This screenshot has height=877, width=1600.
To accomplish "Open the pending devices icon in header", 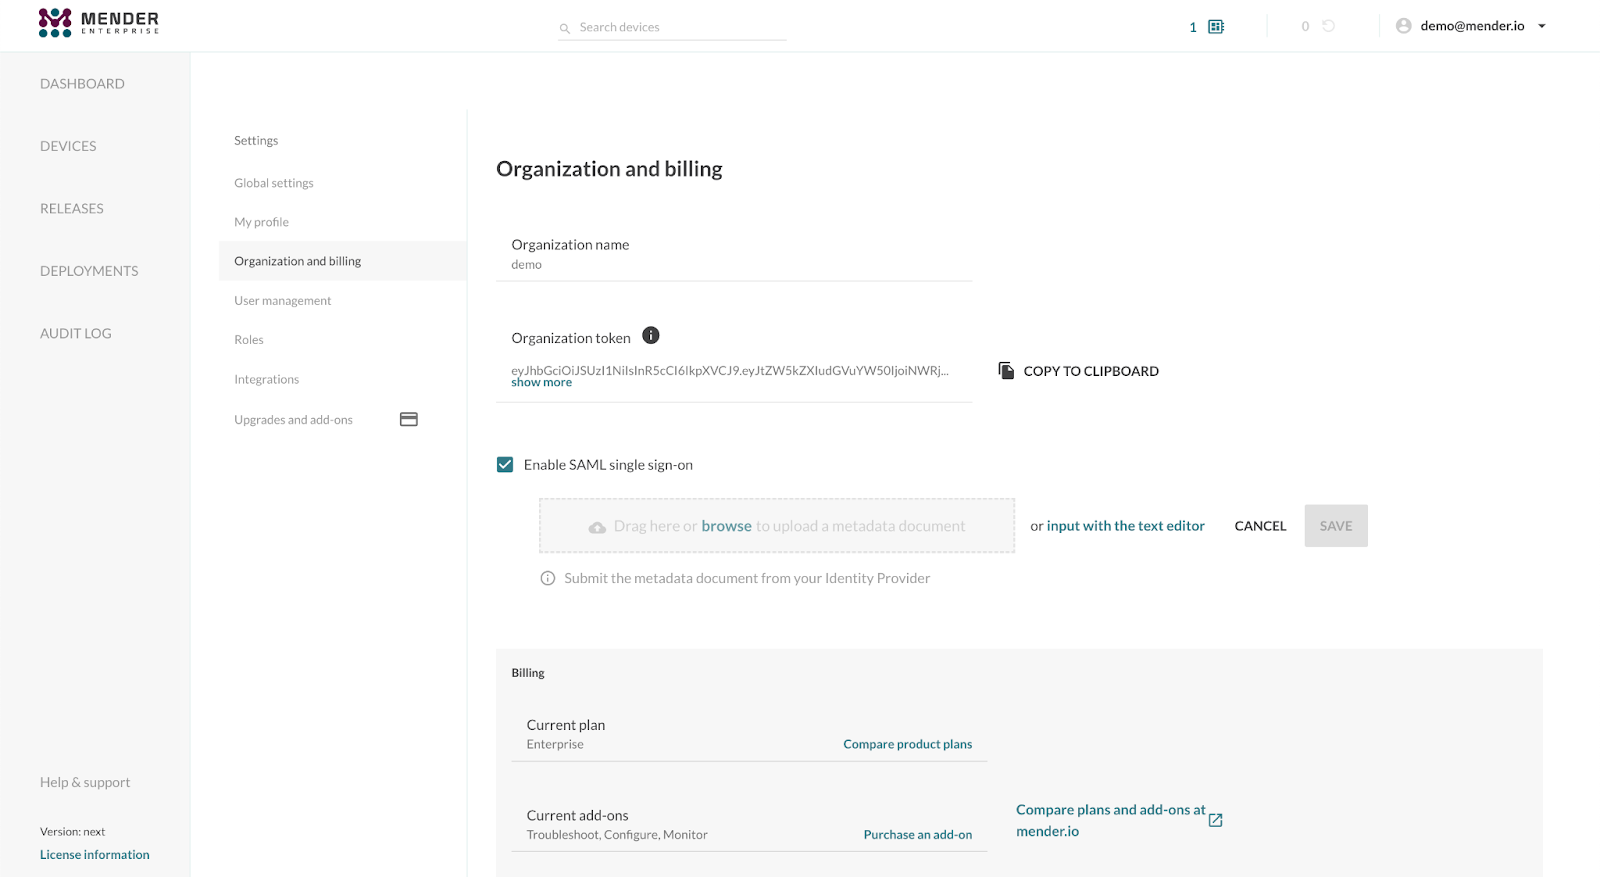I will pos(1216,27).
